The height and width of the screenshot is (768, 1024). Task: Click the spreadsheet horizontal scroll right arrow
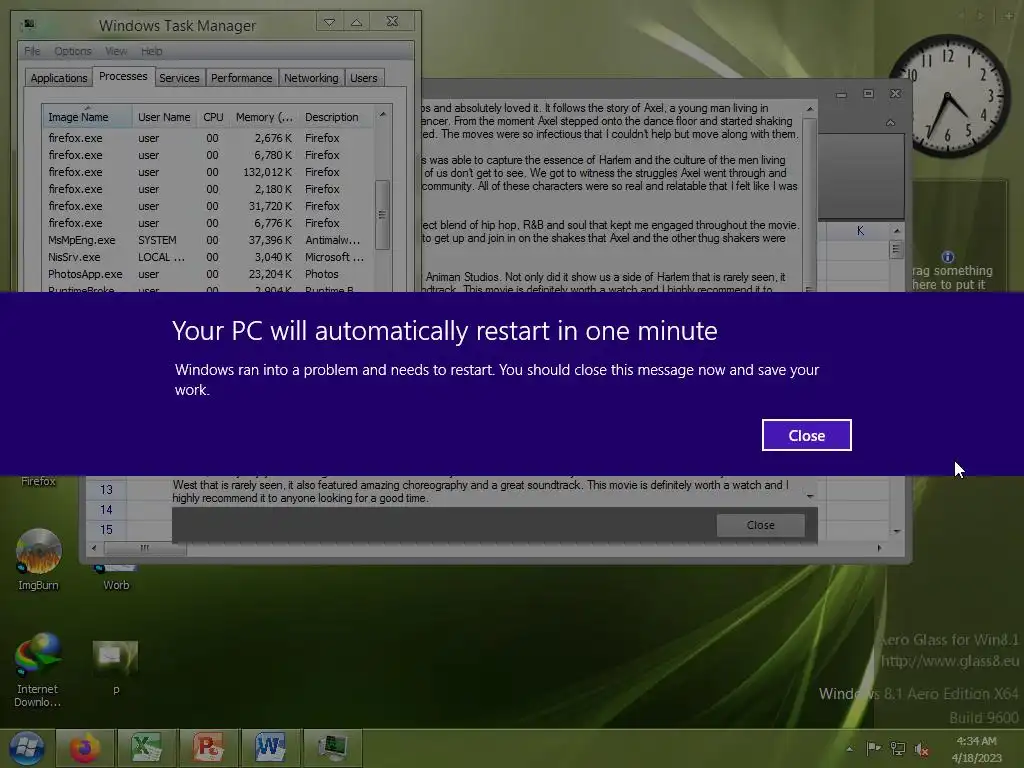pyautogui.click(x=879, y=548)
